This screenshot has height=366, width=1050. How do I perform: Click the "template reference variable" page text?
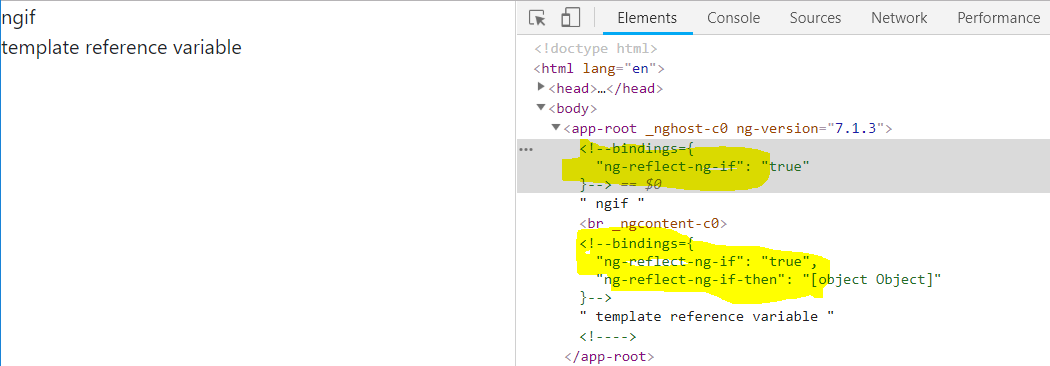(x=121, y=48)
